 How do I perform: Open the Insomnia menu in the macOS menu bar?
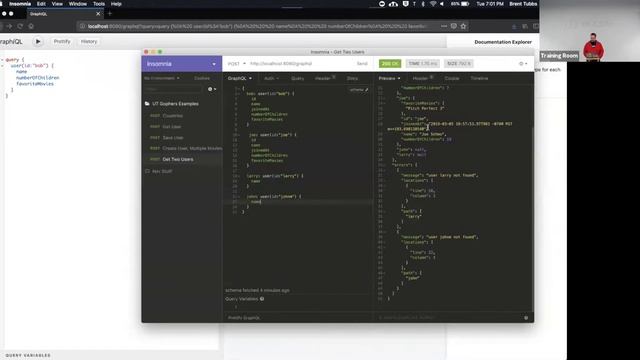pos(20,4)
